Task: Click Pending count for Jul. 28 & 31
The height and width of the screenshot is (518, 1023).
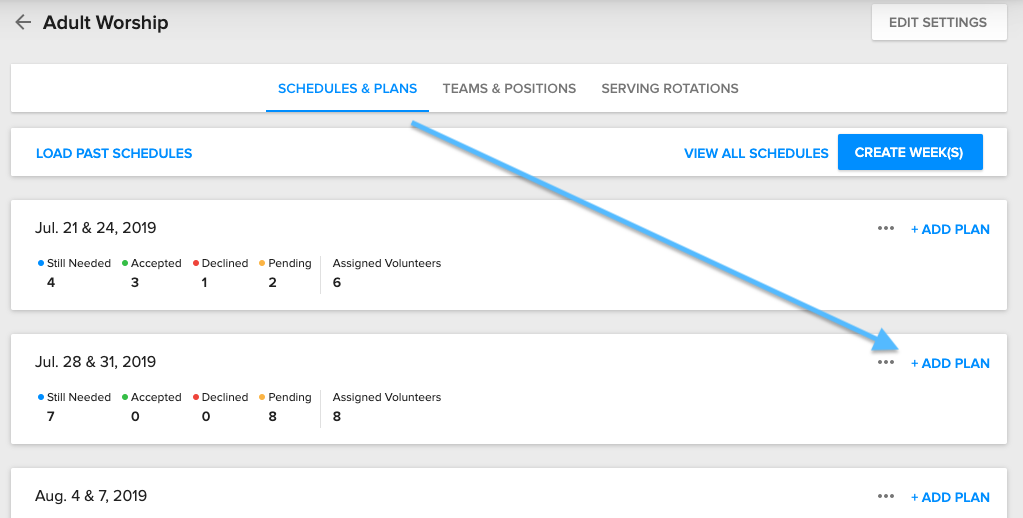Action: tap(274, 416)
